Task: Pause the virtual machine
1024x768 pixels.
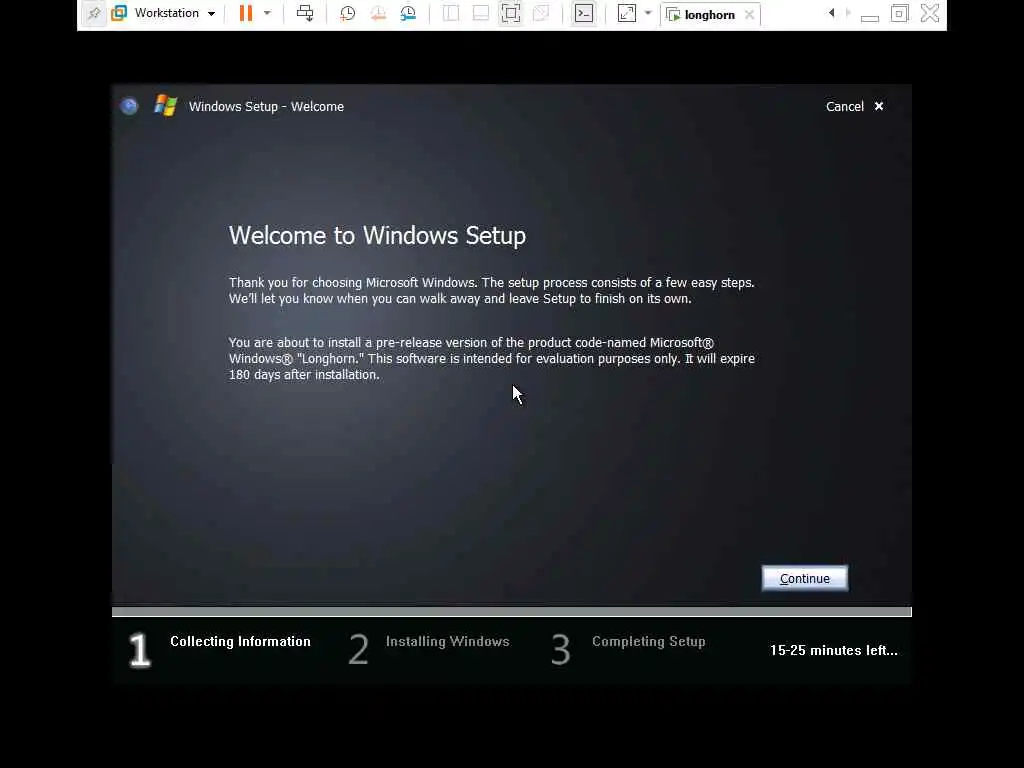Action: pyautogui.click(x=246, y=13)
